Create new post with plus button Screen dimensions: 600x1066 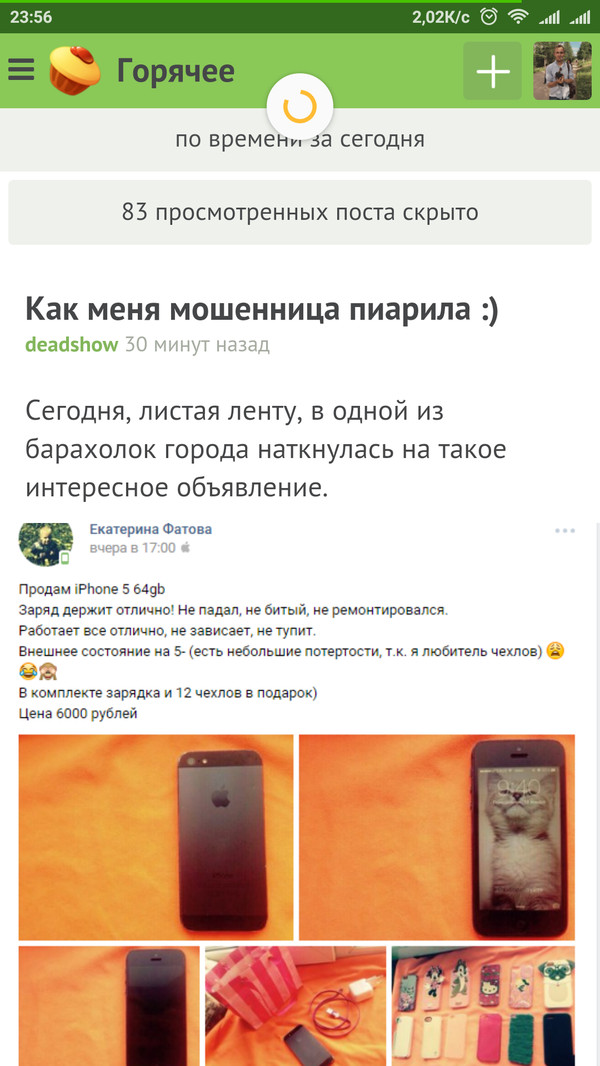[x=493, y=71]
